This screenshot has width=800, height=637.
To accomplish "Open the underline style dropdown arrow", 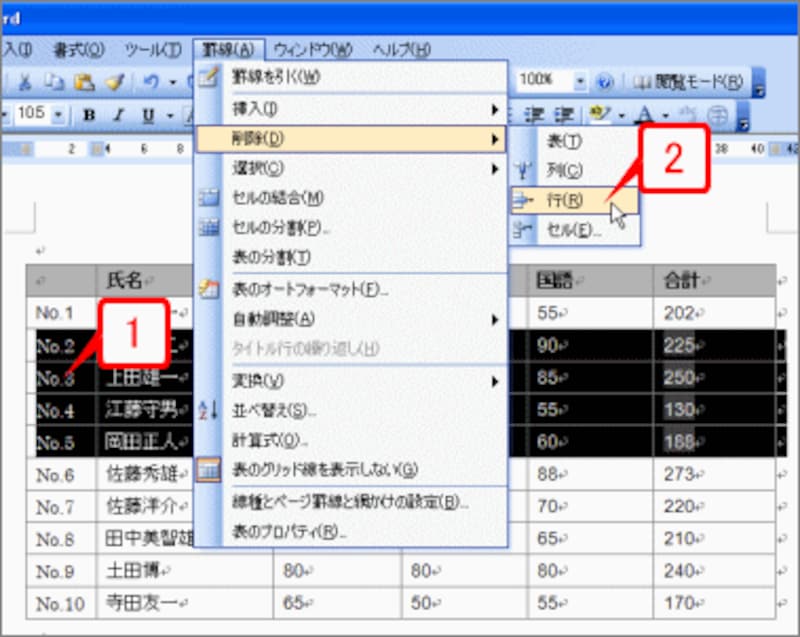I will pyautogui.click(x=170, y=116).
